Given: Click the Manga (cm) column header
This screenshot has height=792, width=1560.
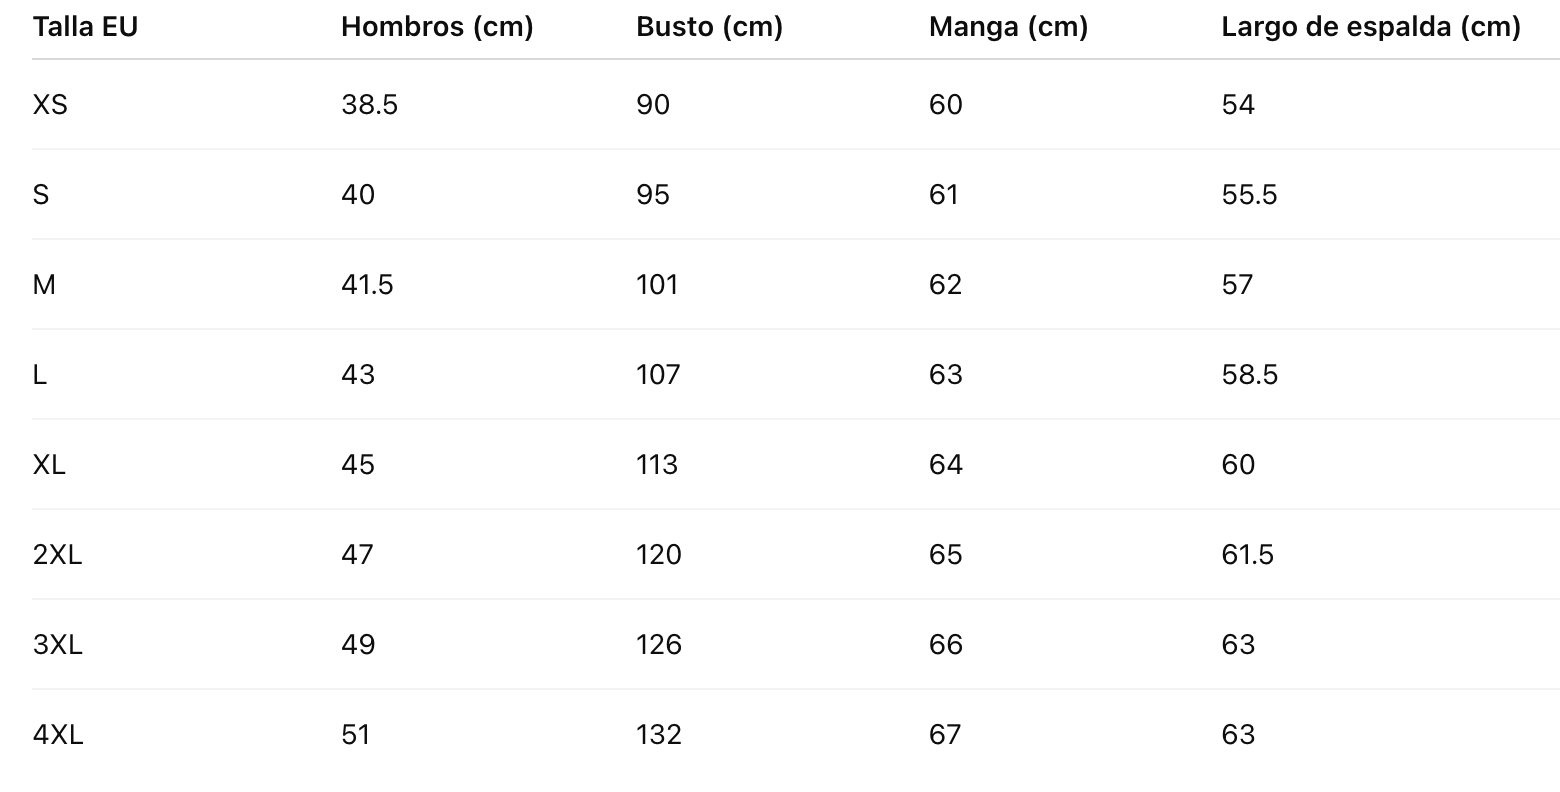Looking at the screenshot, I should click(1008, 27).
